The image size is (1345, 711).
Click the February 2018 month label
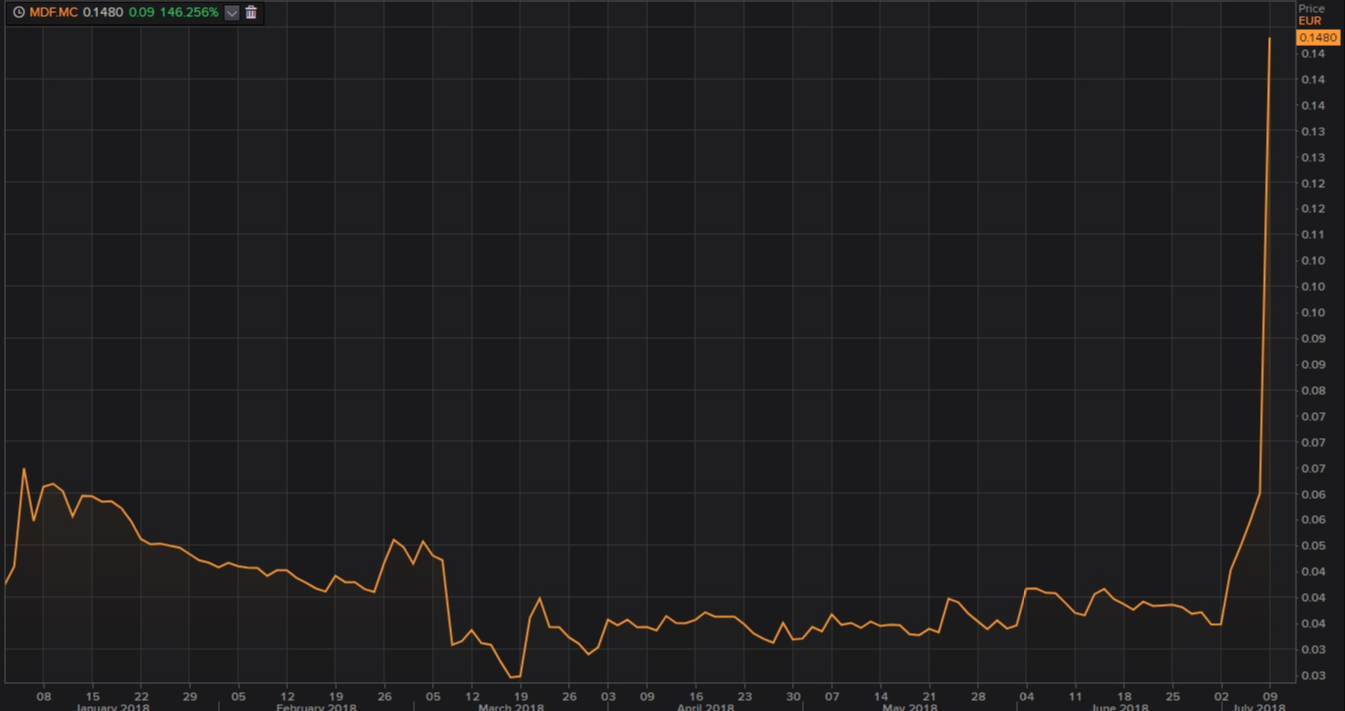pos(316,707)
